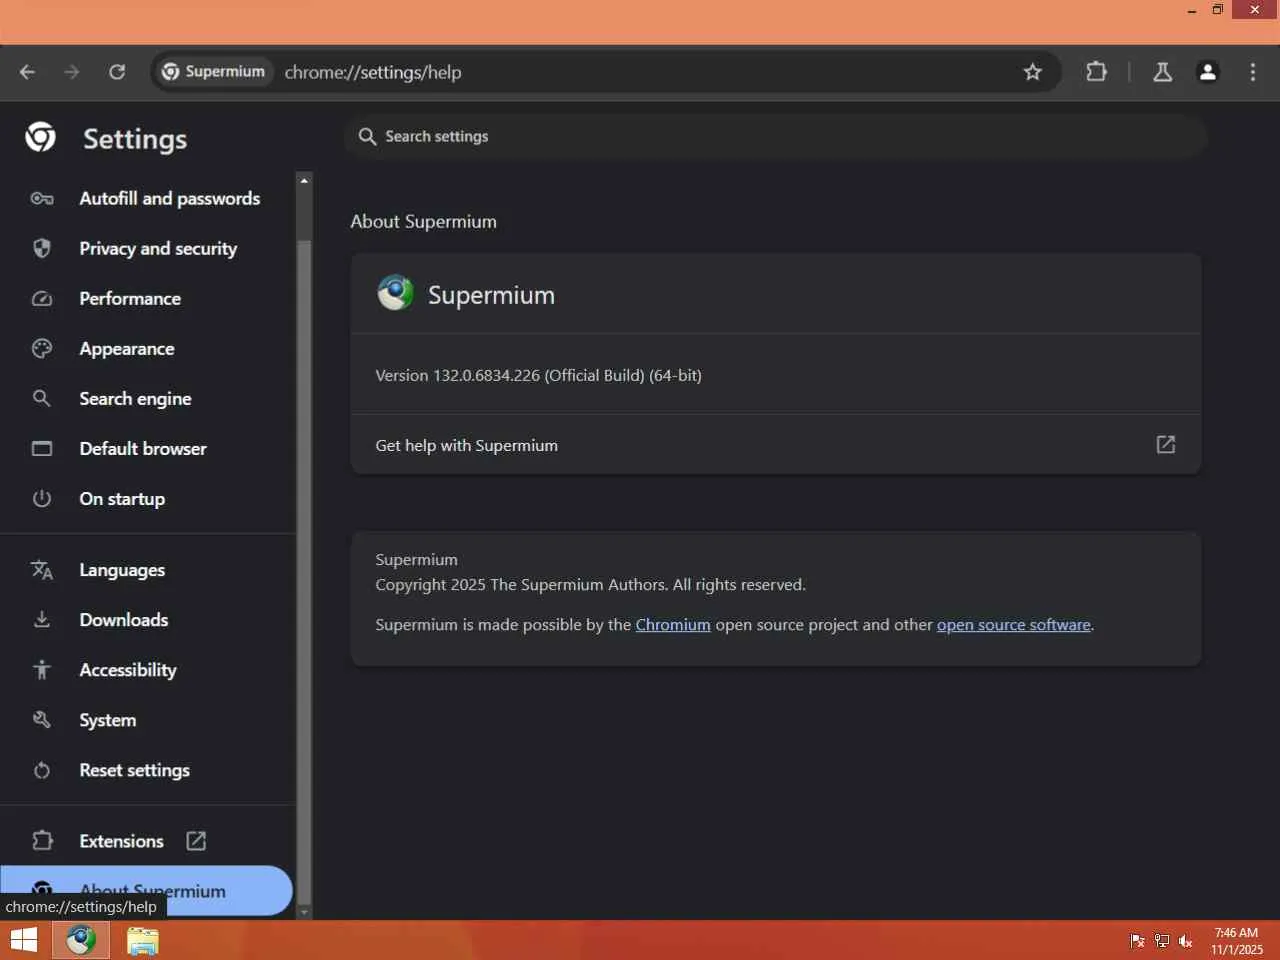Click the About Supermium page heading
This screenshot has width=1280, height=960.
pyautogui.click(x=423, y=222)
